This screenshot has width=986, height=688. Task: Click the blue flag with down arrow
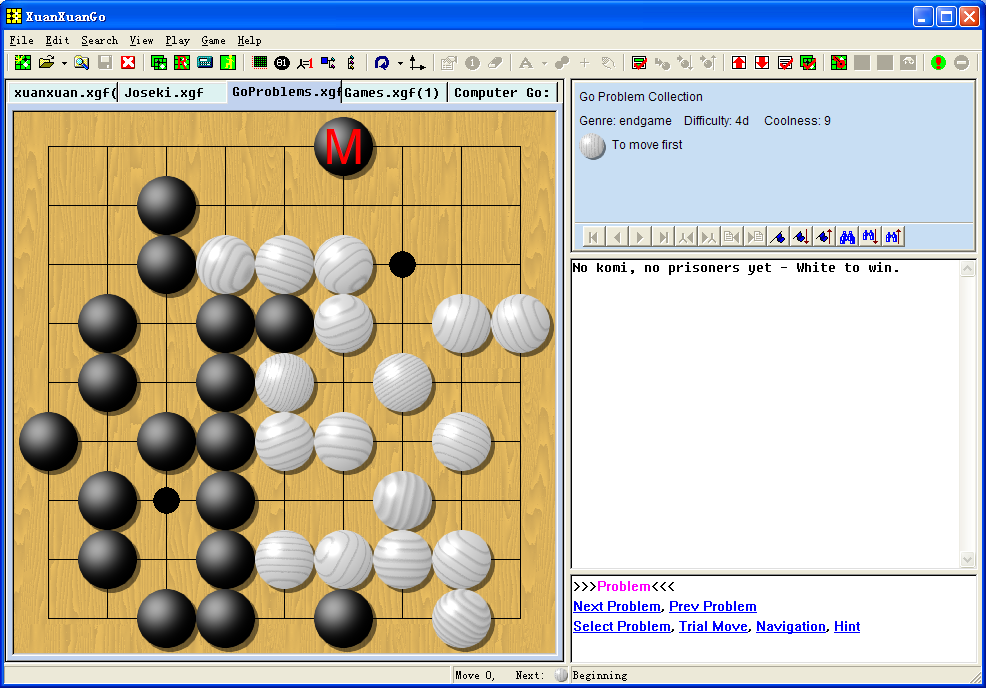pyautogui.click(x=801, y=237)
